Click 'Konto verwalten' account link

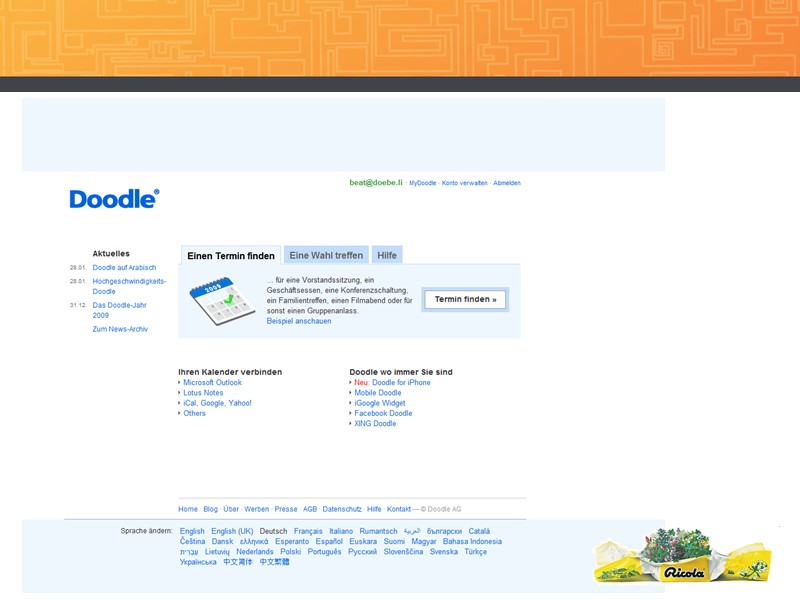(x=465, y=183)
